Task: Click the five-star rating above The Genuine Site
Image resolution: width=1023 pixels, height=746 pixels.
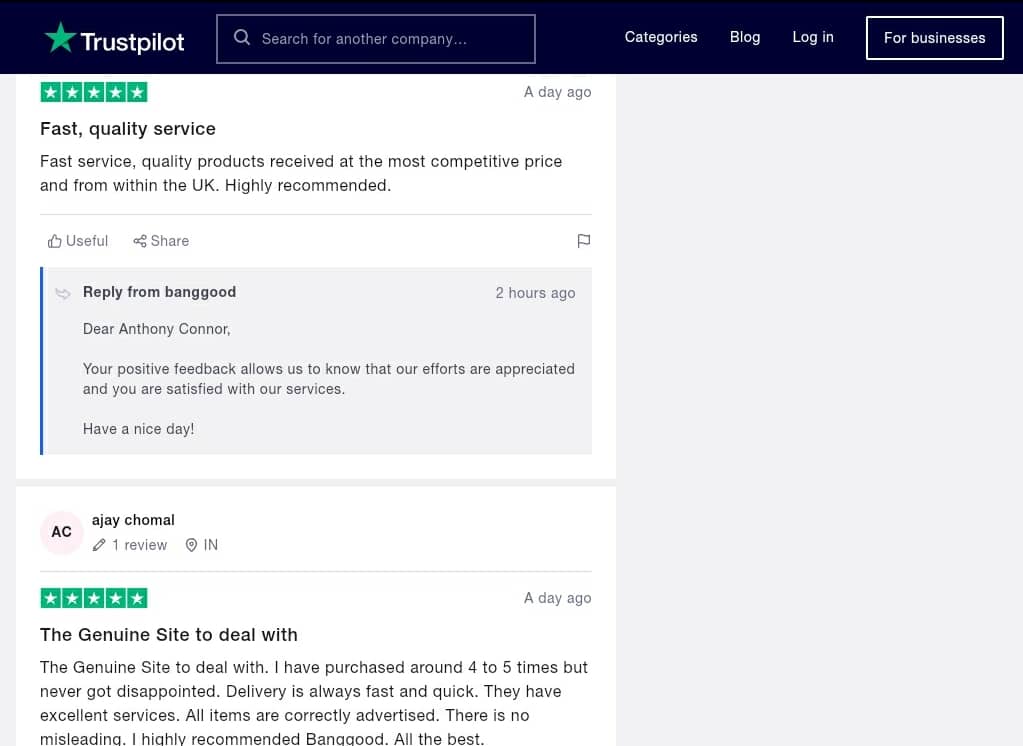Action: (x=94, y=598)
